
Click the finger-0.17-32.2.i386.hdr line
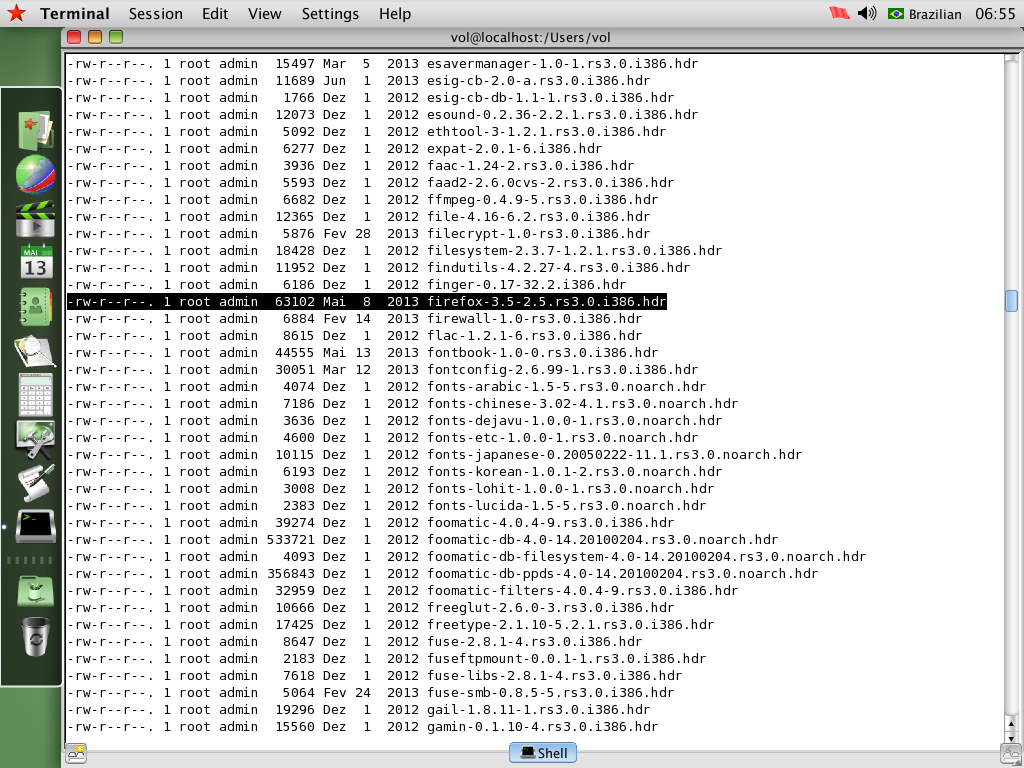click(x=347, y=285)
